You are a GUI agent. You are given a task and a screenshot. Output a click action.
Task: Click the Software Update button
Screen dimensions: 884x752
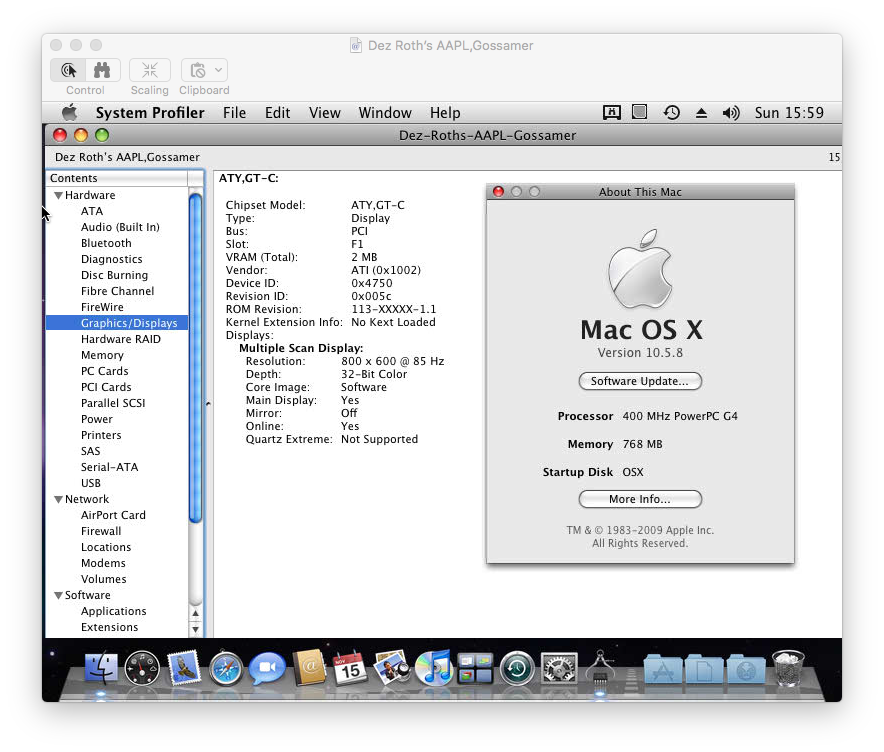click(640, 381)
